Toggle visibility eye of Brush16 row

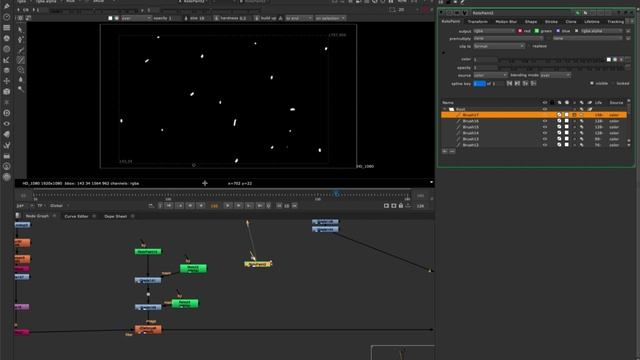click(544, 121)
